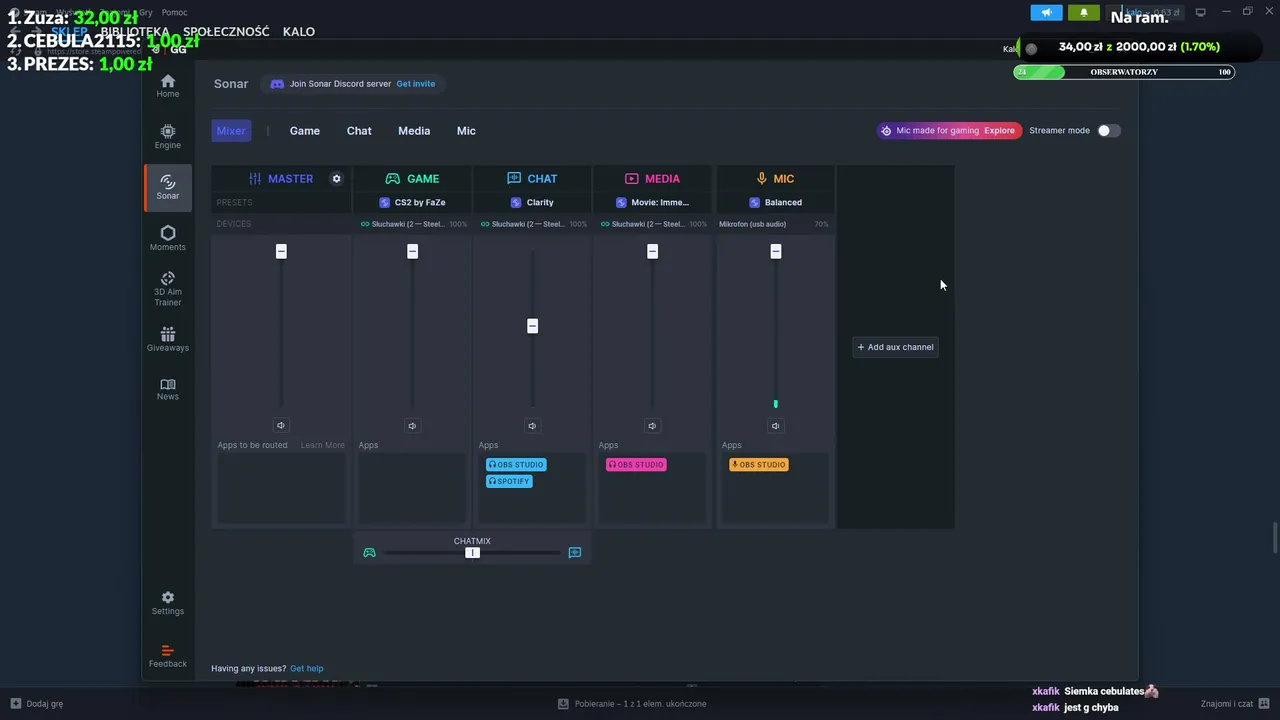1280x720 pixels.
Task: Click Spotify app tag in Chat channel
Action: click(509, 481)
